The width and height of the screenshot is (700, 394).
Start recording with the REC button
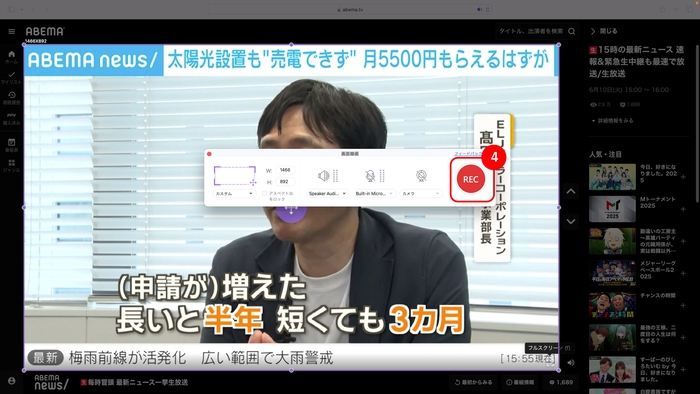coord(471,179)
